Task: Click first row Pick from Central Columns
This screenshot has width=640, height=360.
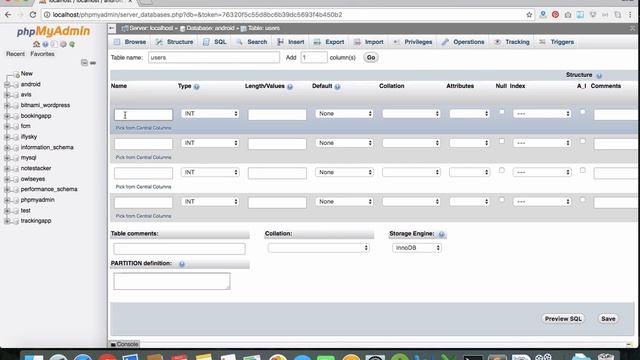Action: (x=143, y=128)
